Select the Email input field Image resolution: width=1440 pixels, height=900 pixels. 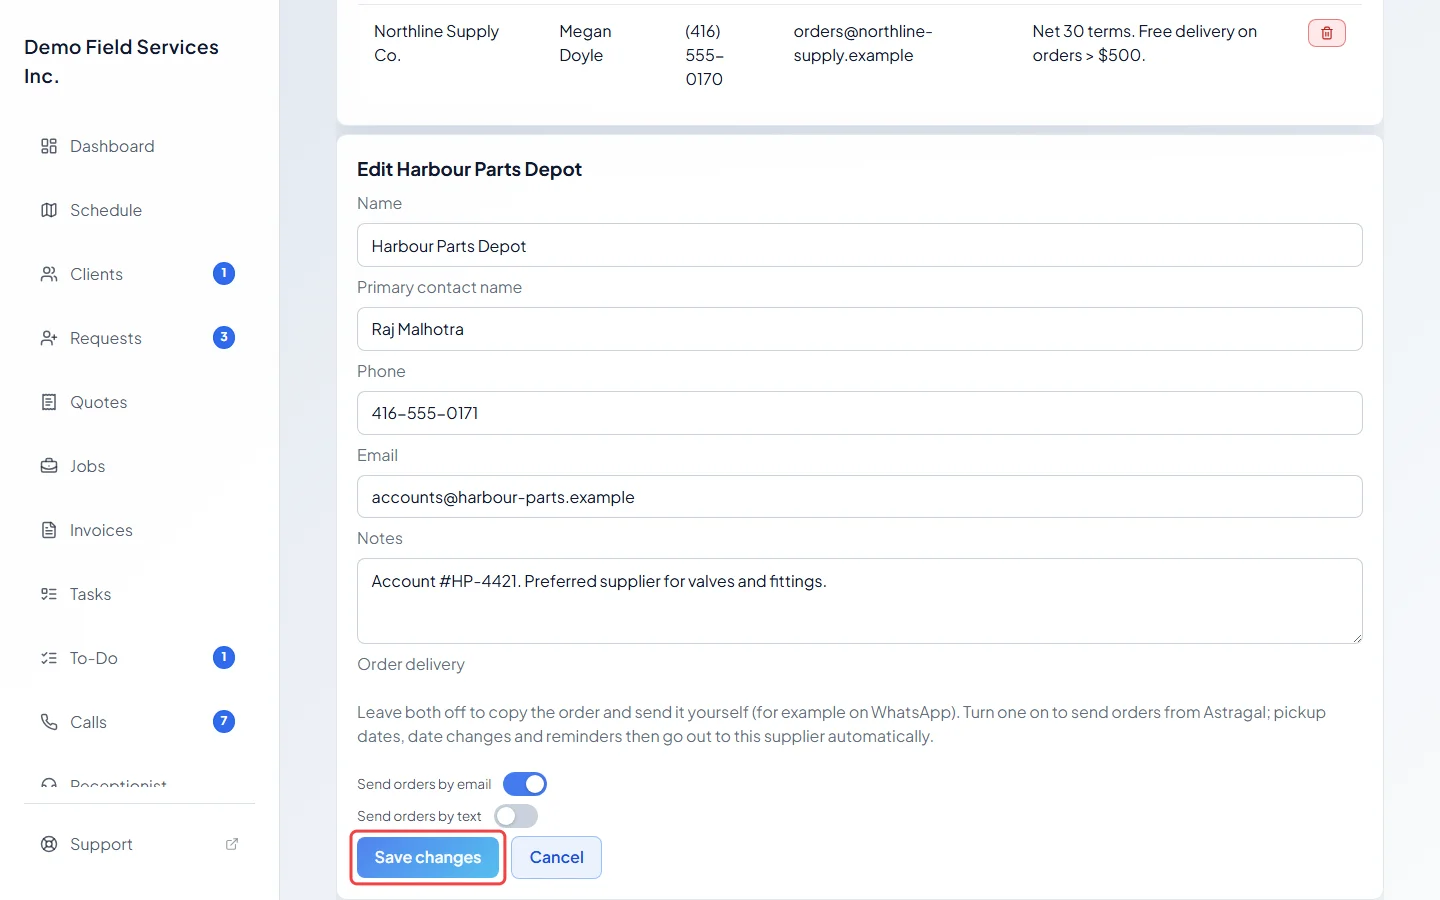[x=860, y=497]
